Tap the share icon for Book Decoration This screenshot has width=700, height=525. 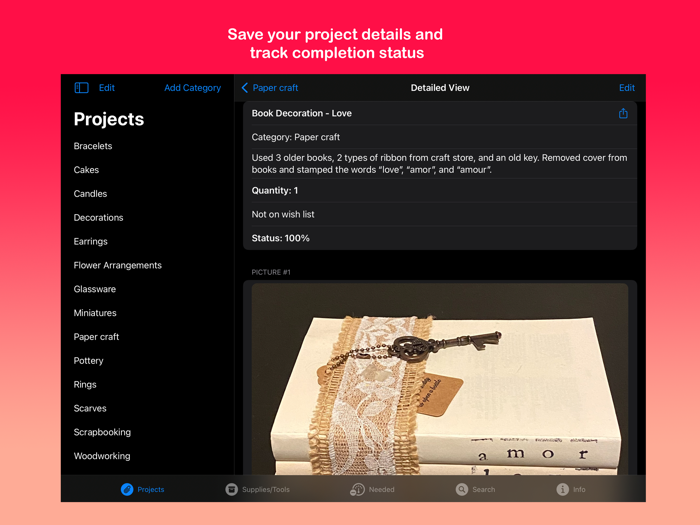pos(623,113)
